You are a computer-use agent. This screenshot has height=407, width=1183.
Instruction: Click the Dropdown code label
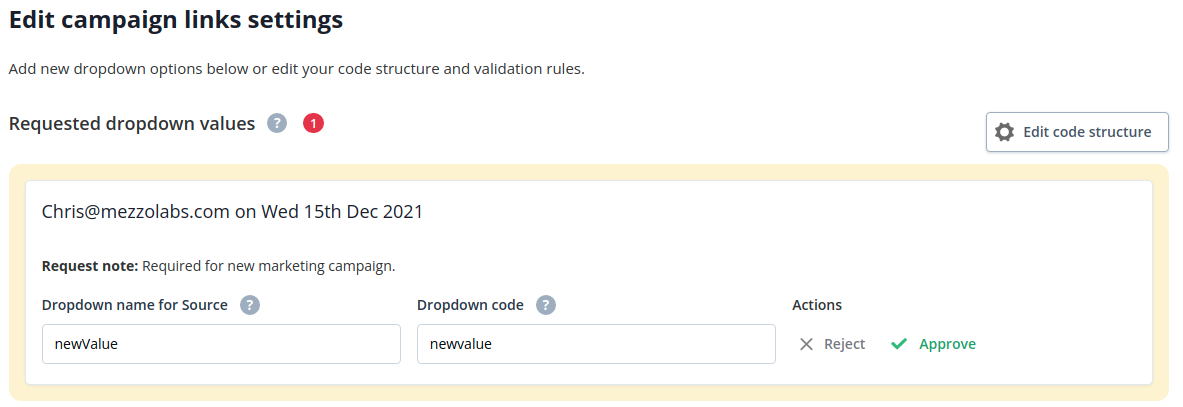tap(470, 305)
